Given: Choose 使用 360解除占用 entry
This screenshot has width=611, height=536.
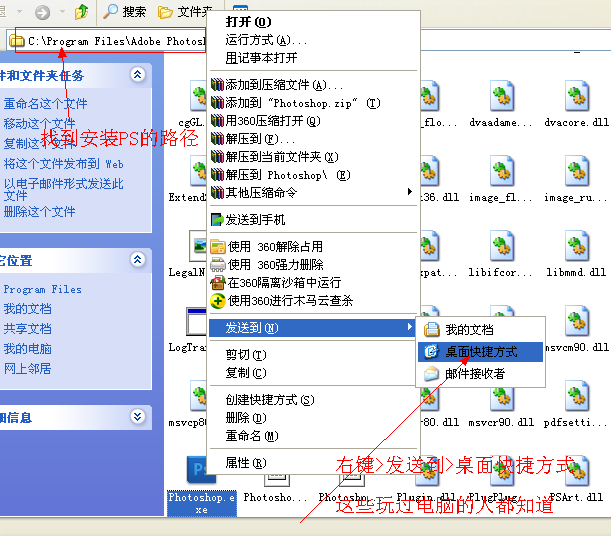Looking at the screenshot, I should click(314, 247).
